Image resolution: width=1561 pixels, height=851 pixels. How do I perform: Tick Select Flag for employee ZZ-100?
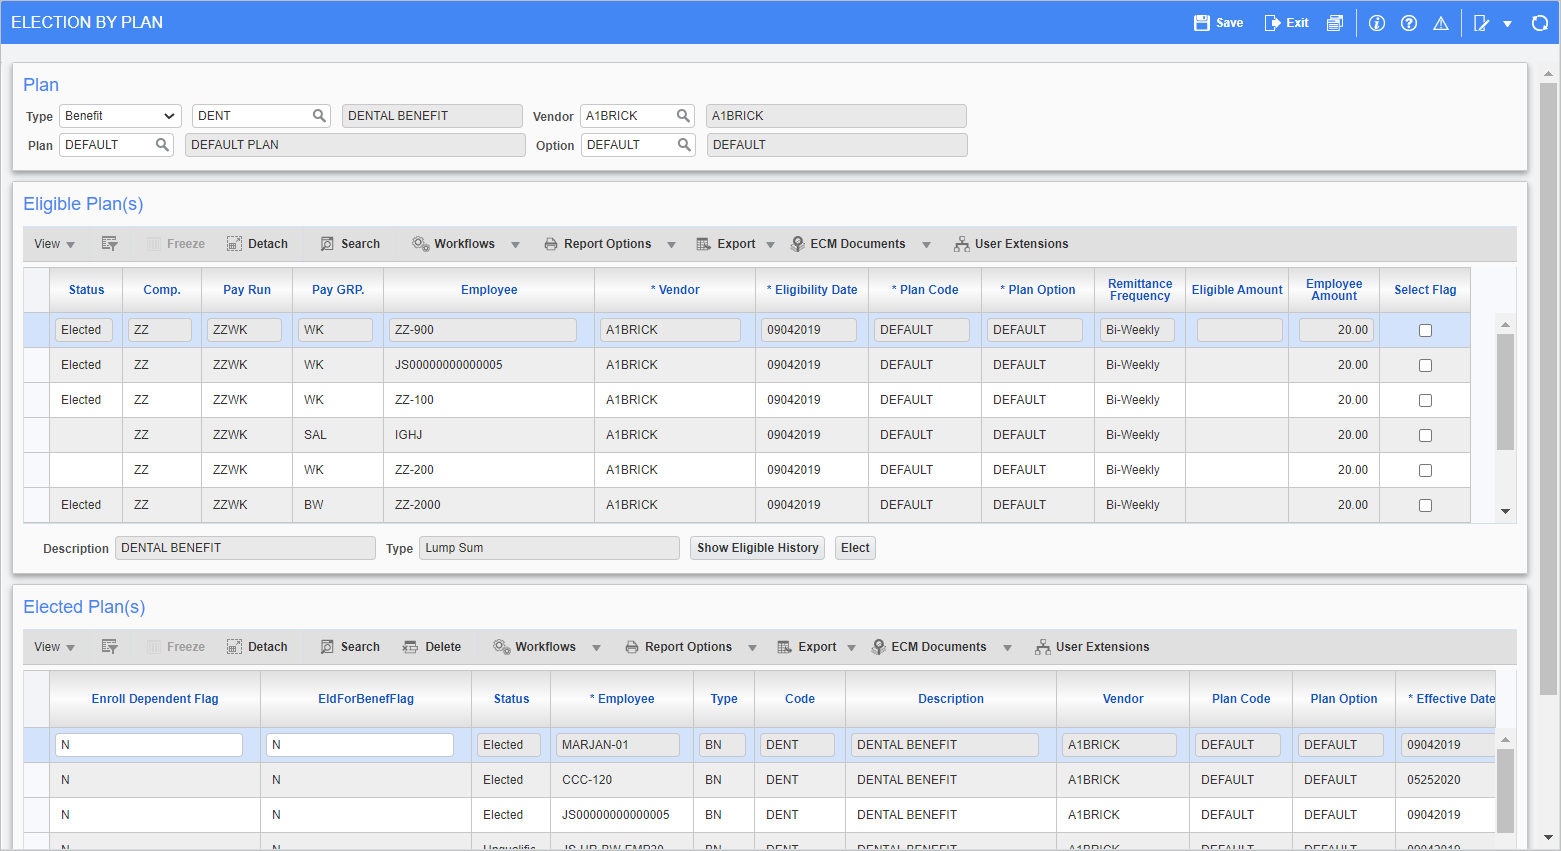[1425, 401]
